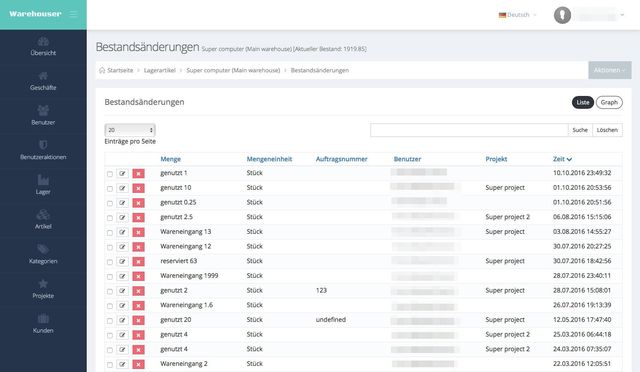Screen dimensions: 640x372
Task: Sort by Benutzer column header
Action: pos(407,159)
